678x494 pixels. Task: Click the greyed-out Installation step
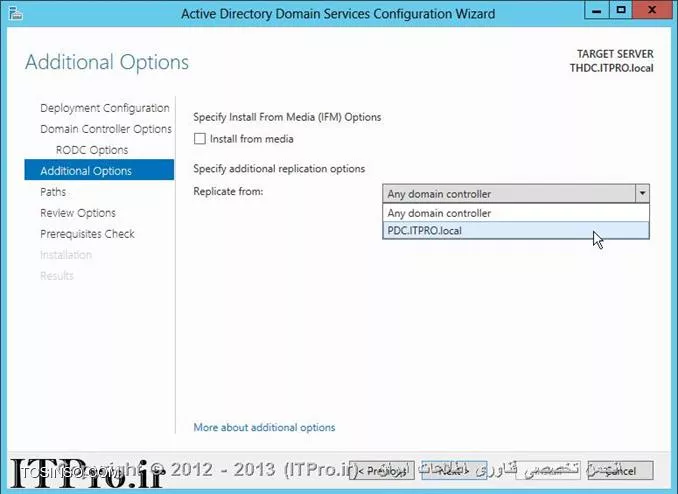coord(66,255)
